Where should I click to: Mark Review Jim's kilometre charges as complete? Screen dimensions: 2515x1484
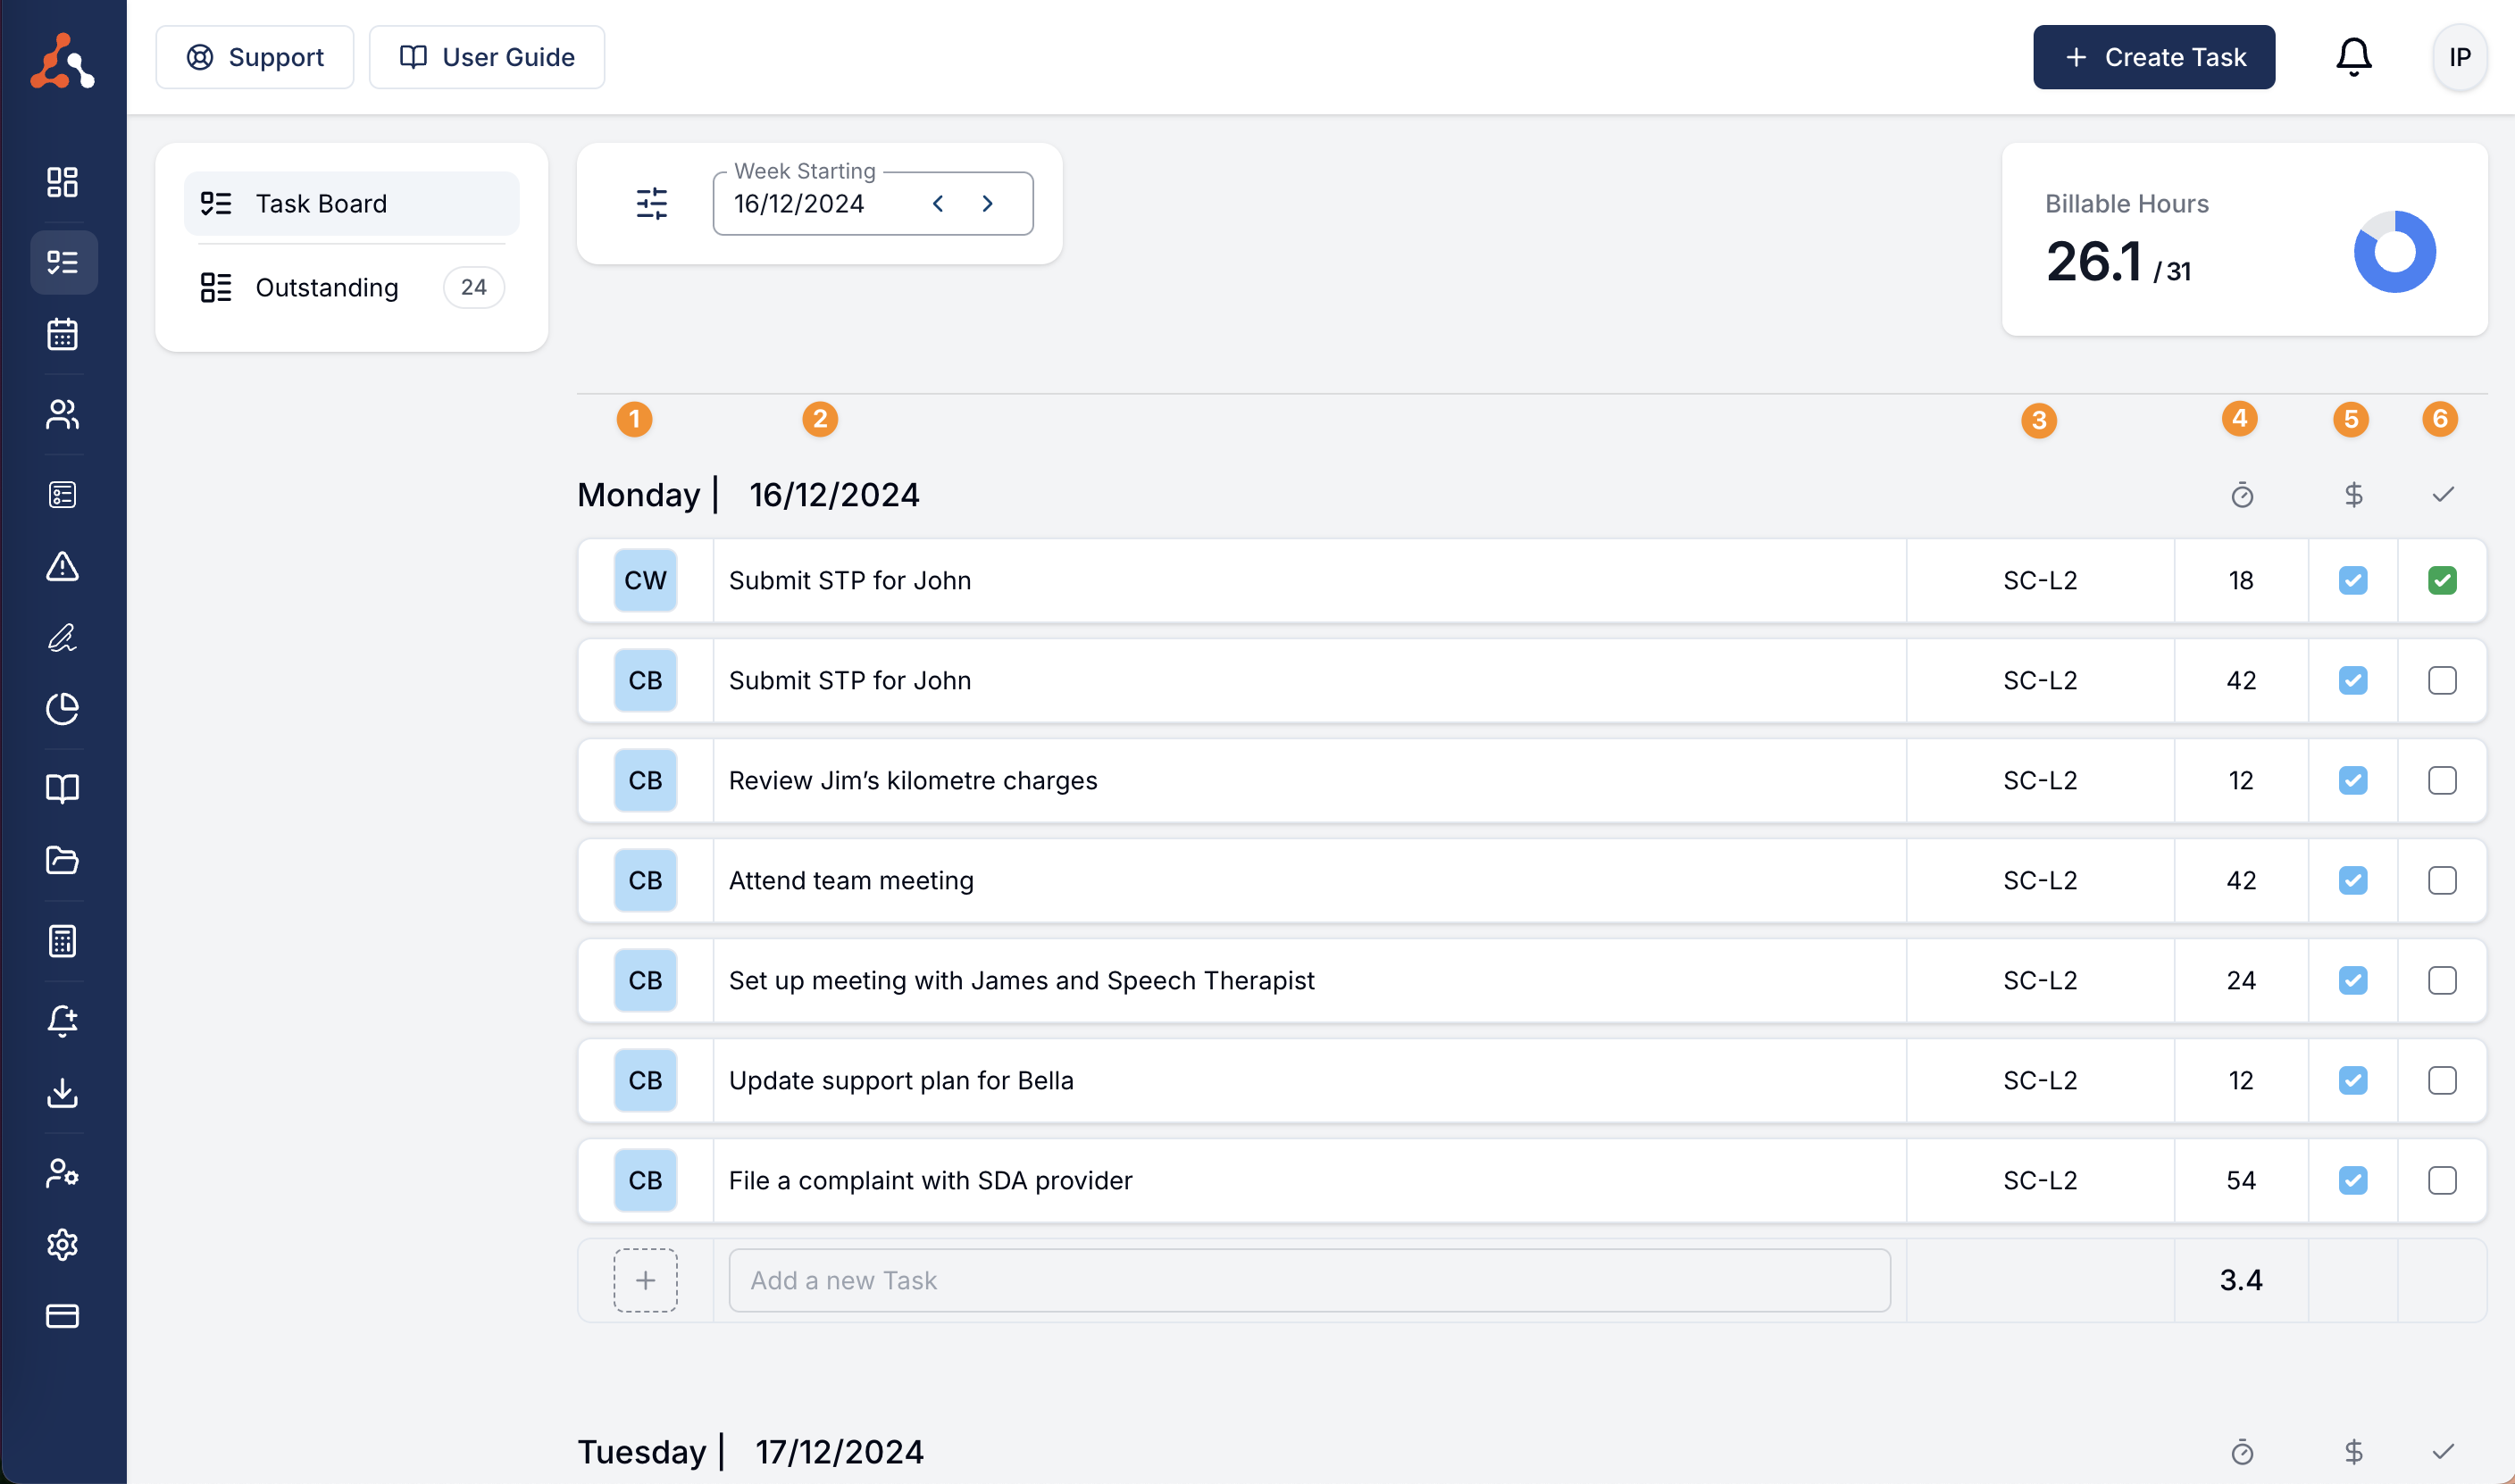click(x=2442, y=780)
